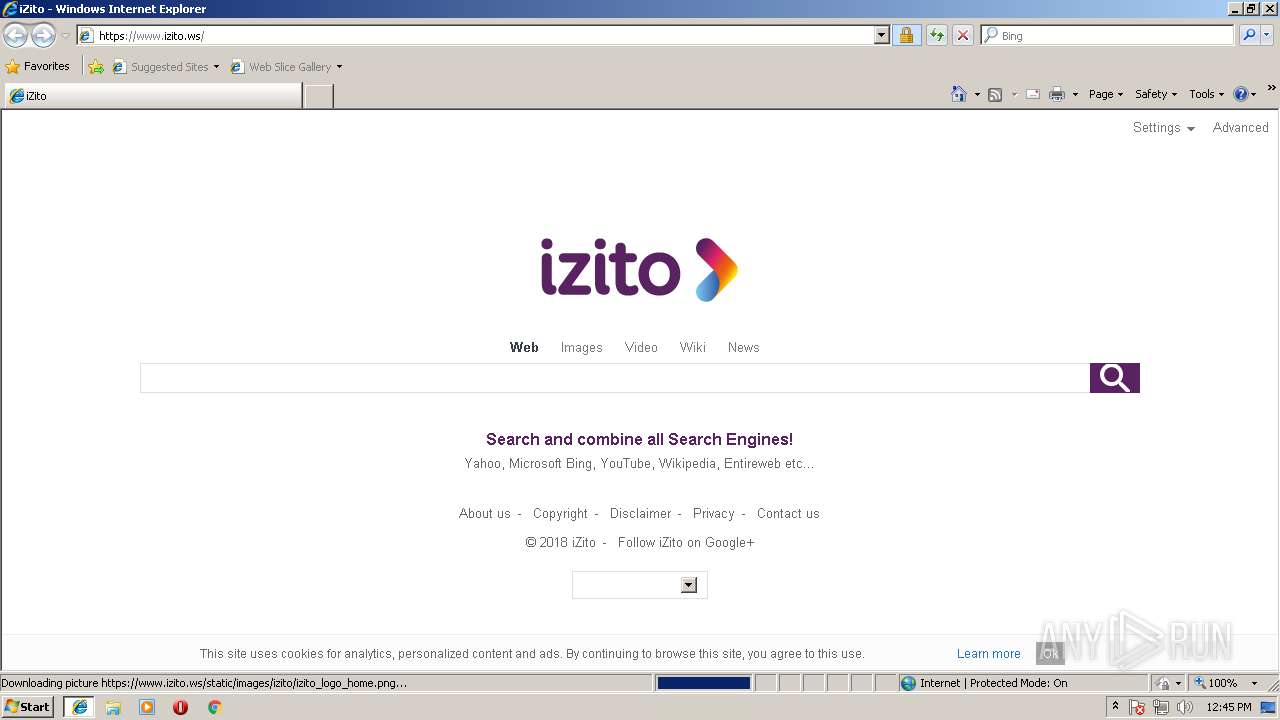Click the browser Forward arrow button

click(43, 36)
